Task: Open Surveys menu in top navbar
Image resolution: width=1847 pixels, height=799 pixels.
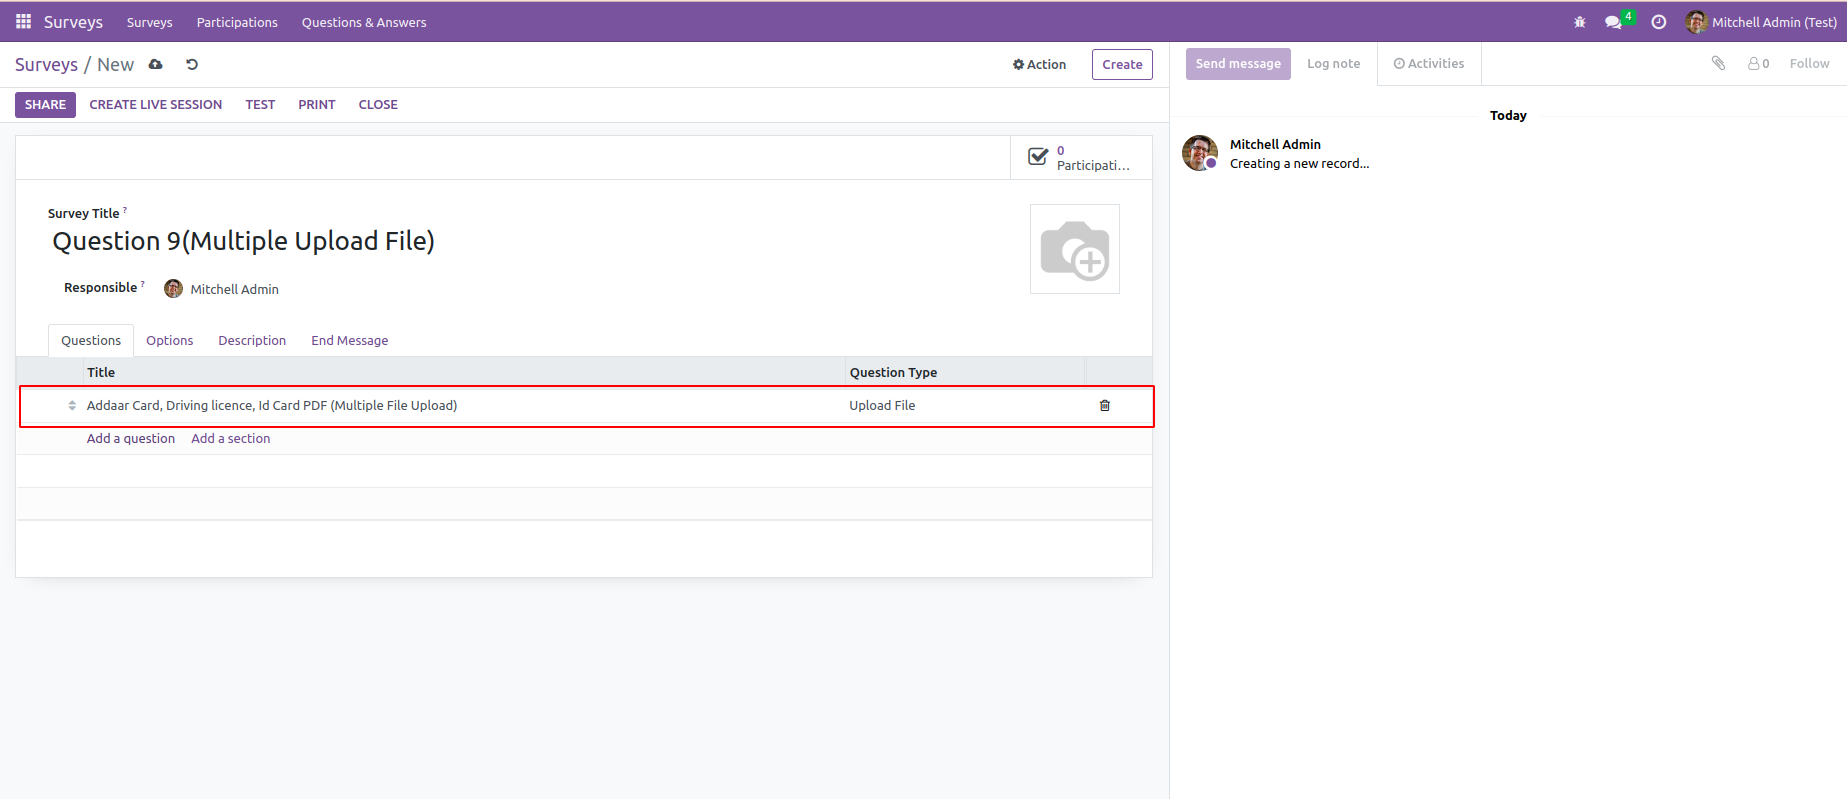Action: [150, 22]
